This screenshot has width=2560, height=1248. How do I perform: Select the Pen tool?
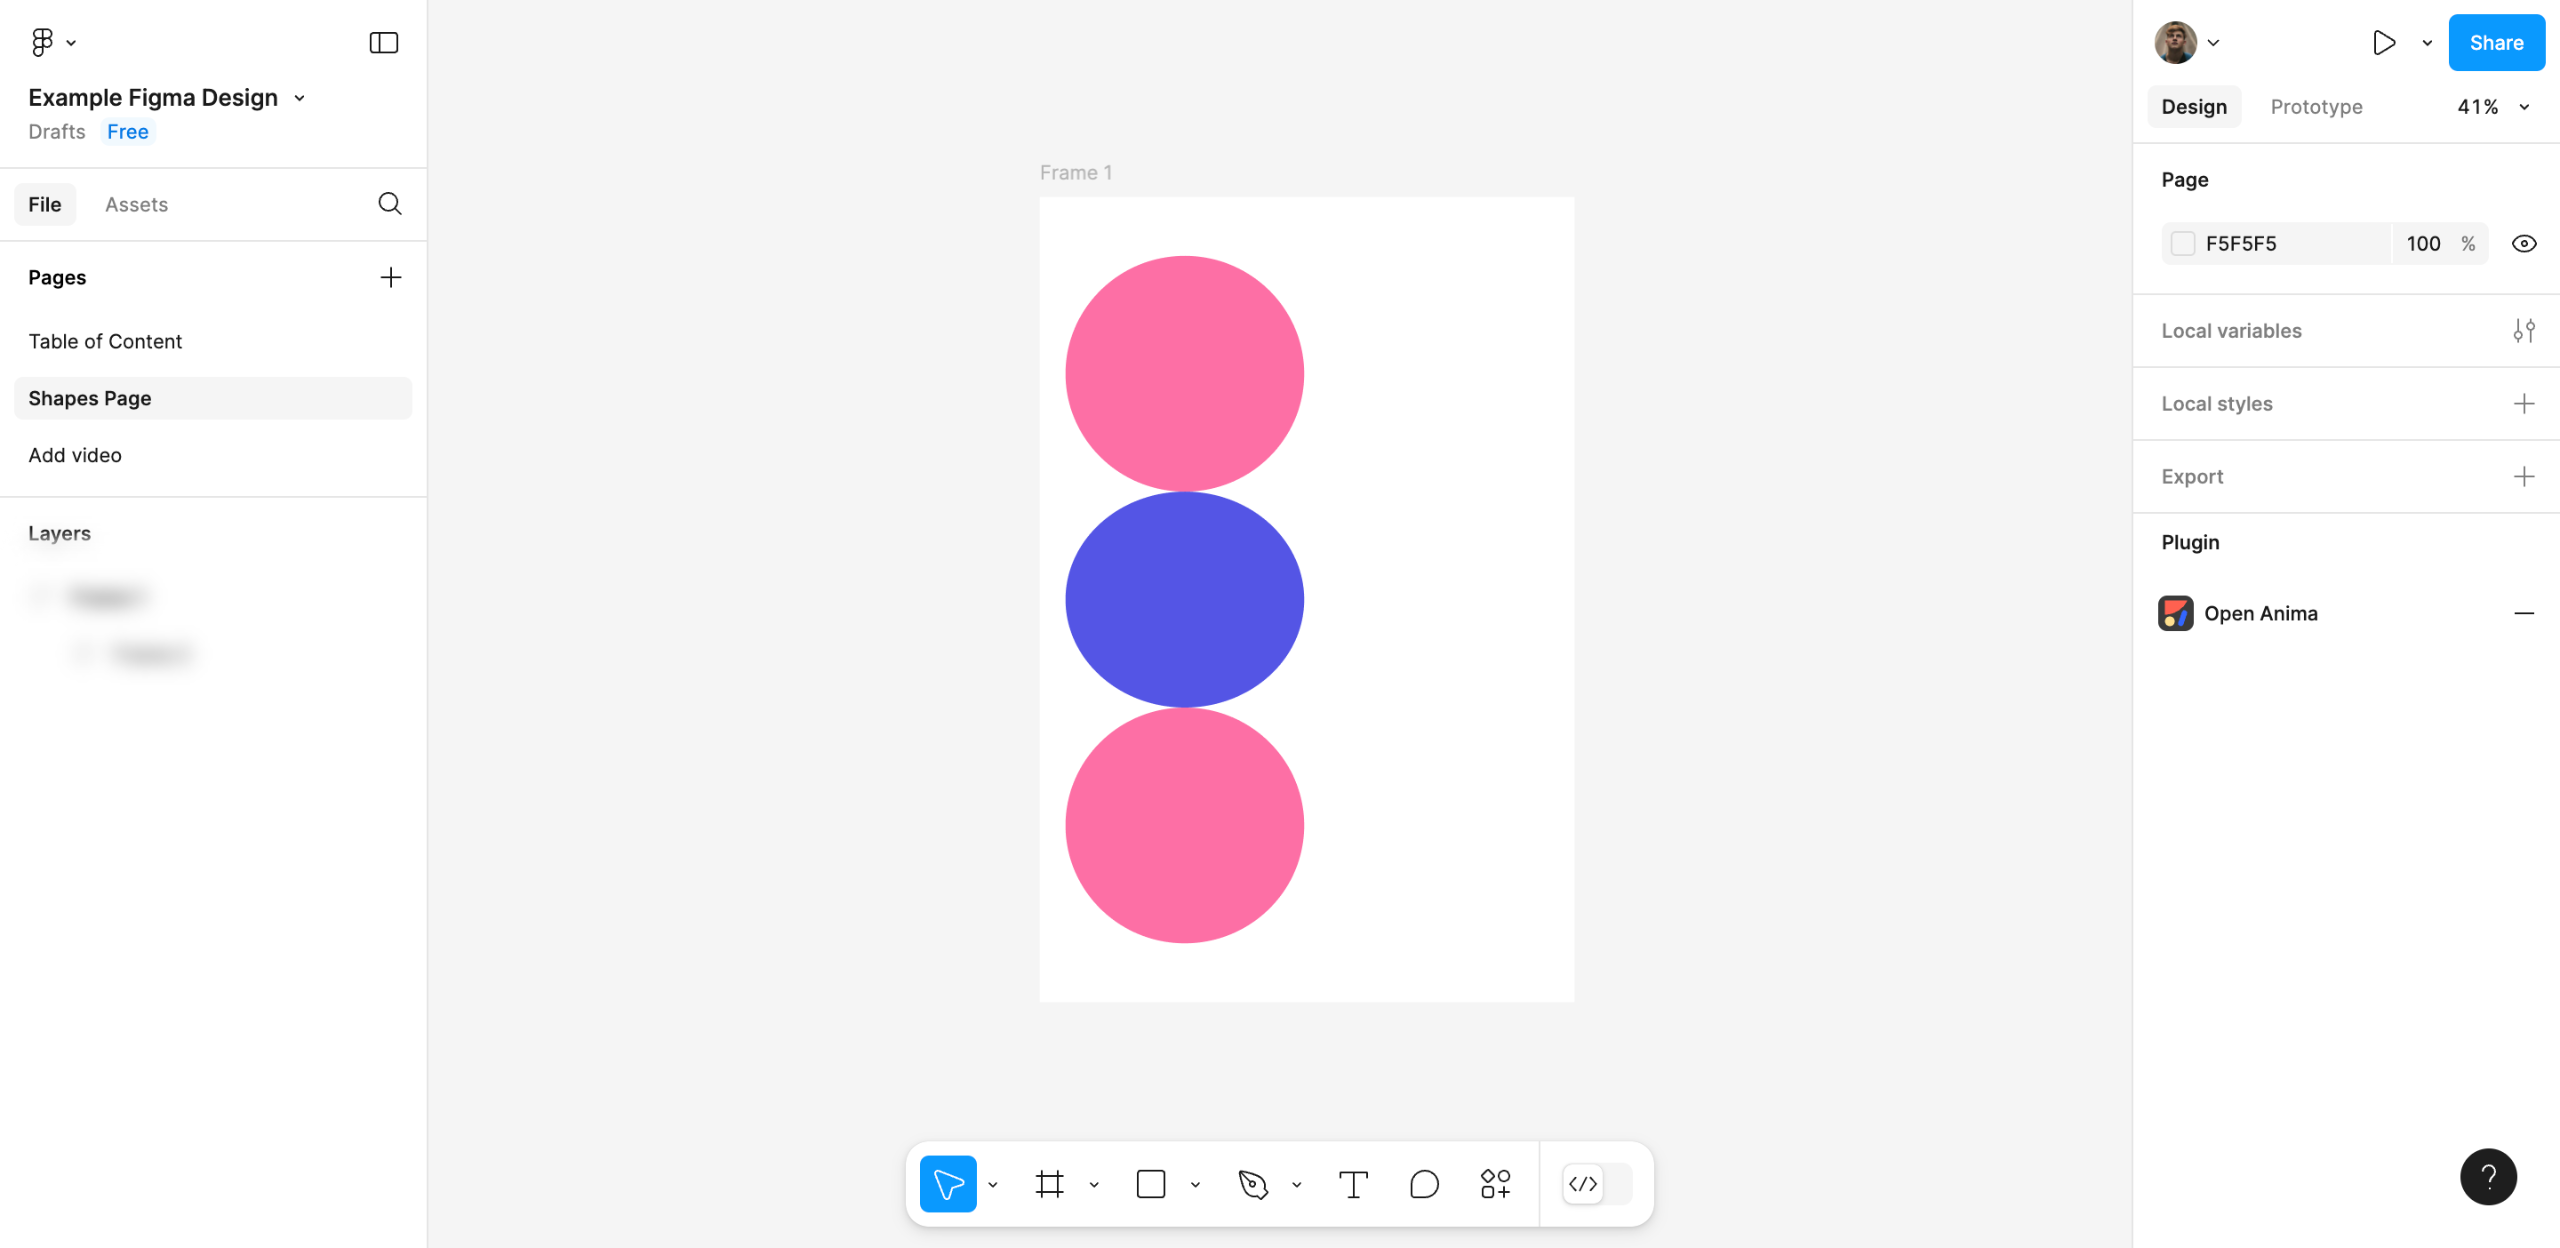(1252, 1184)
